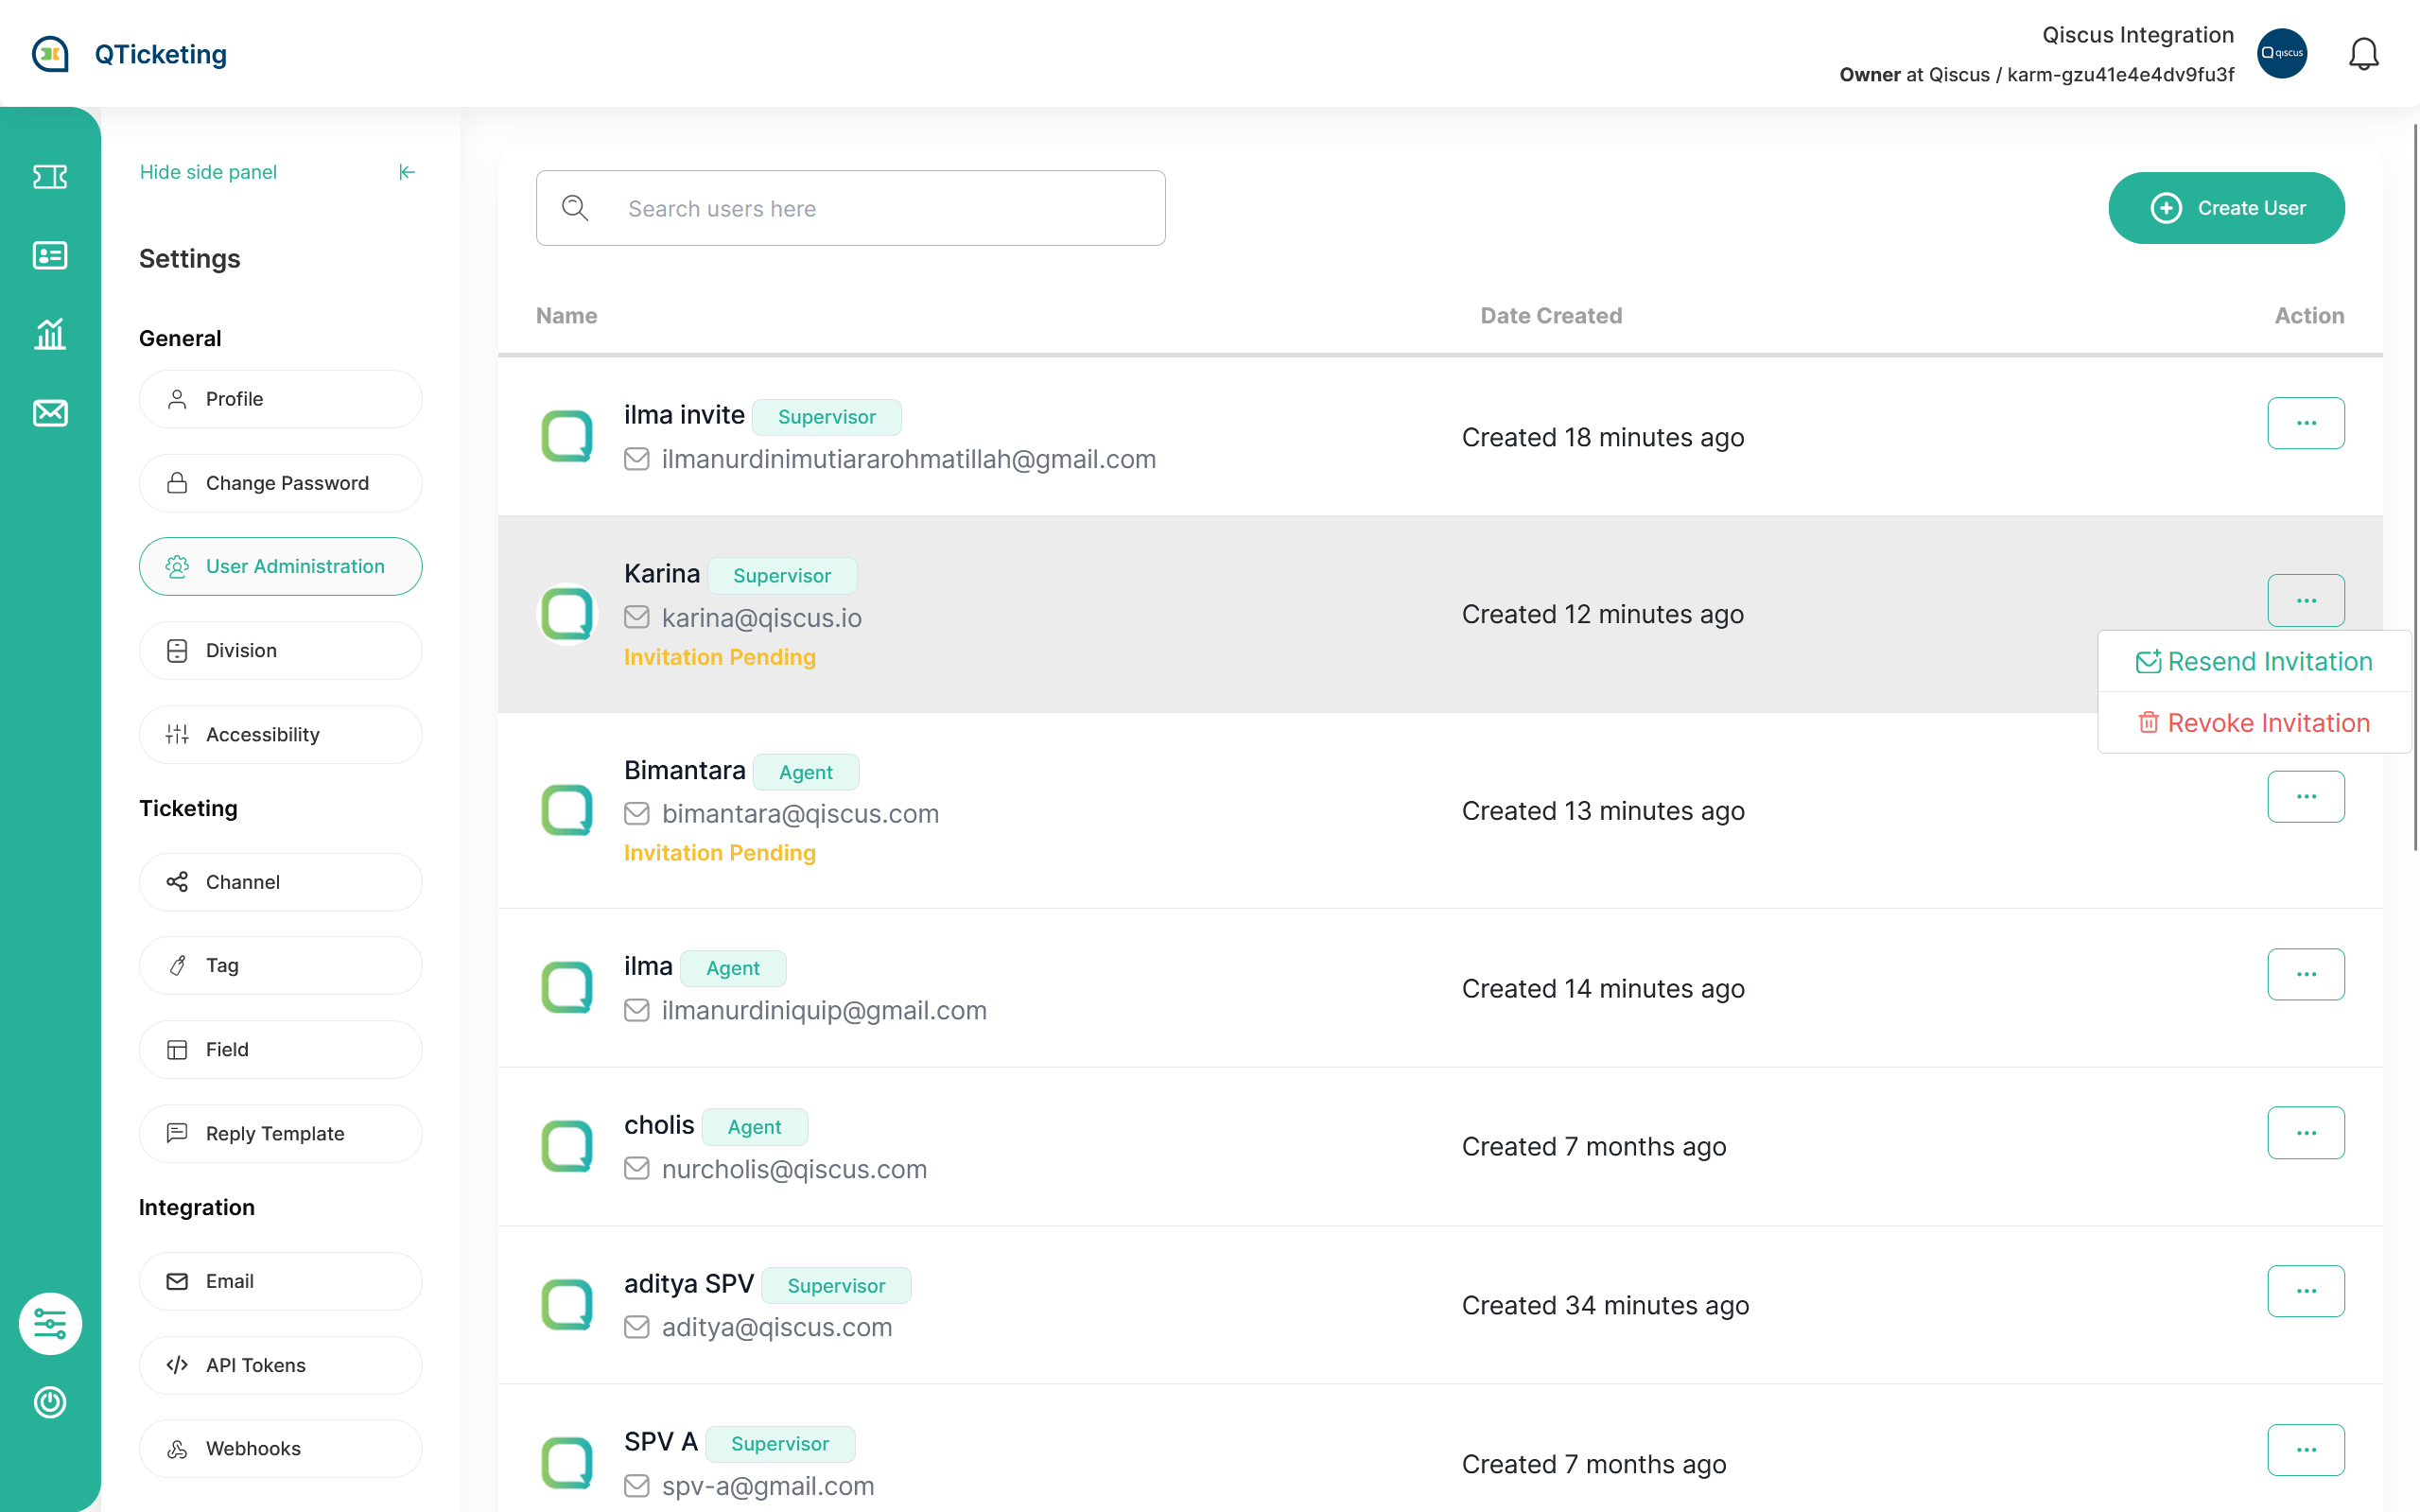This screenshot has width=2420, height=1512.
Task: Click the text Created 34 minutes ago
Action: point(1605,1305)
